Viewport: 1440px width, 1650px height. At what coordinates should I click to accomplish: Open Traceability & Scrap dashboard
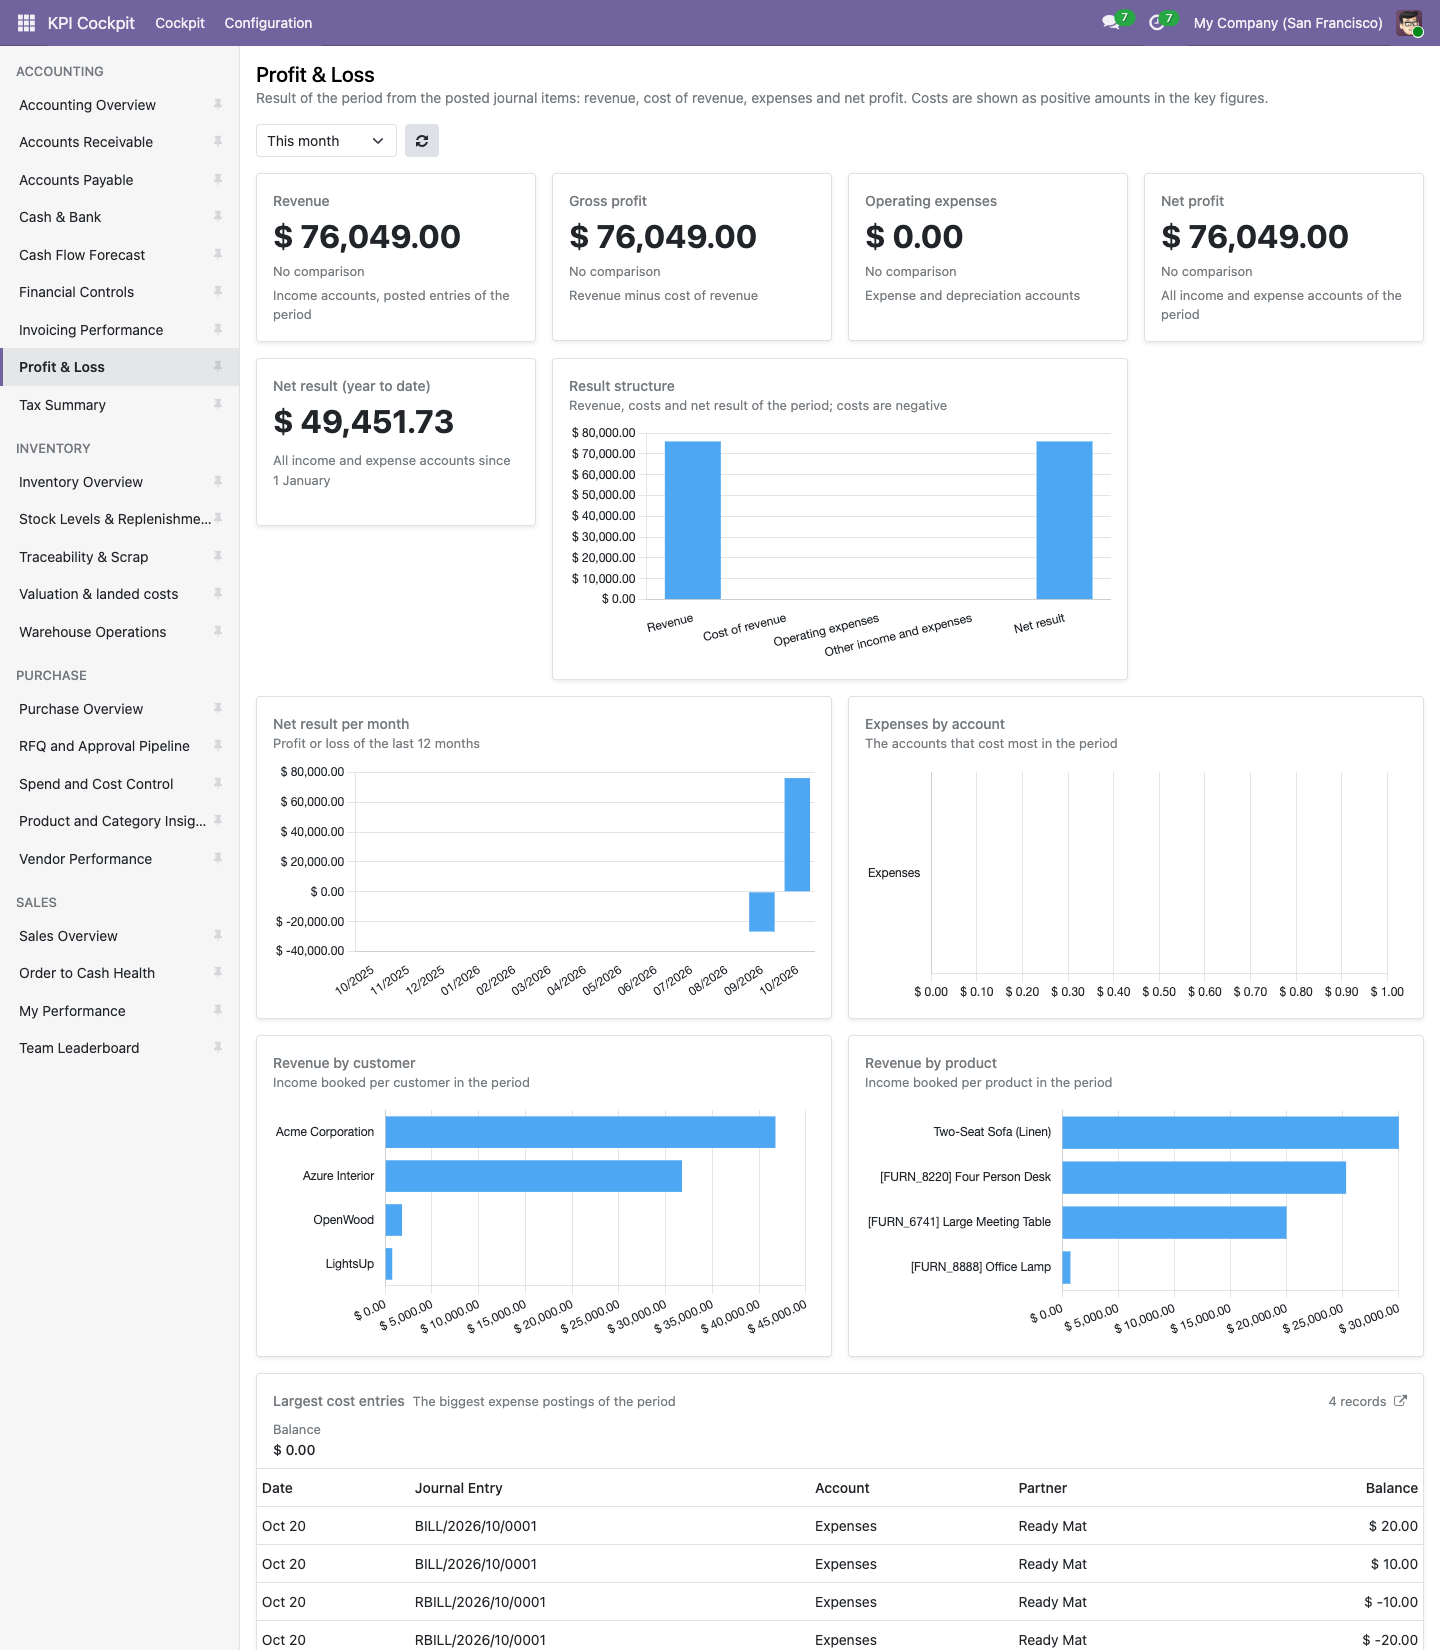(x=120, y=557)
